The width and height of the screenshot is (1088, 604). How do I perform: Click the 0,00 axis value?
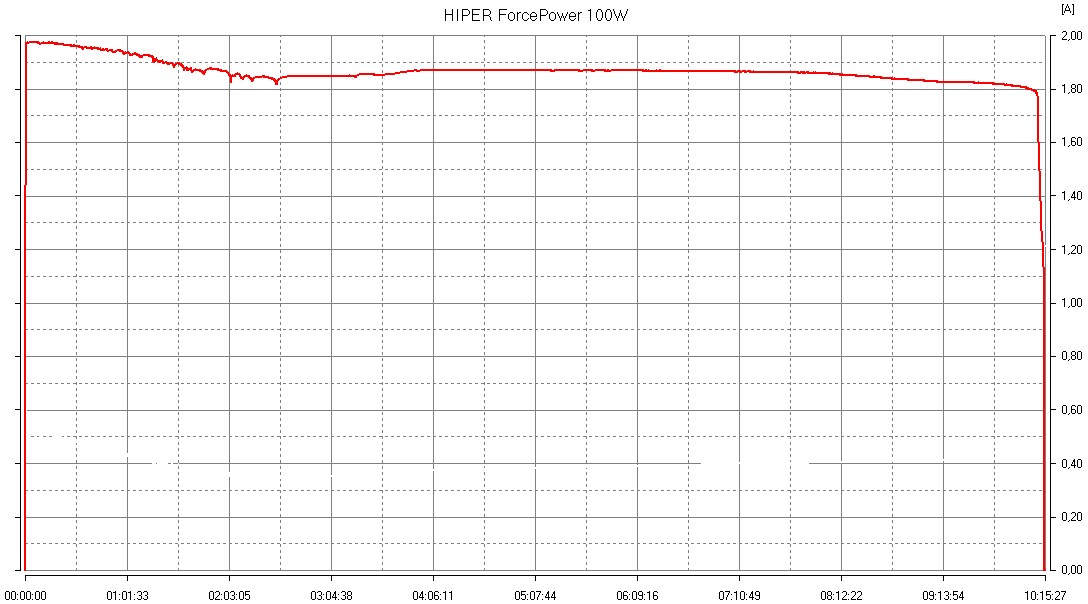click(x=1071, y=570)
